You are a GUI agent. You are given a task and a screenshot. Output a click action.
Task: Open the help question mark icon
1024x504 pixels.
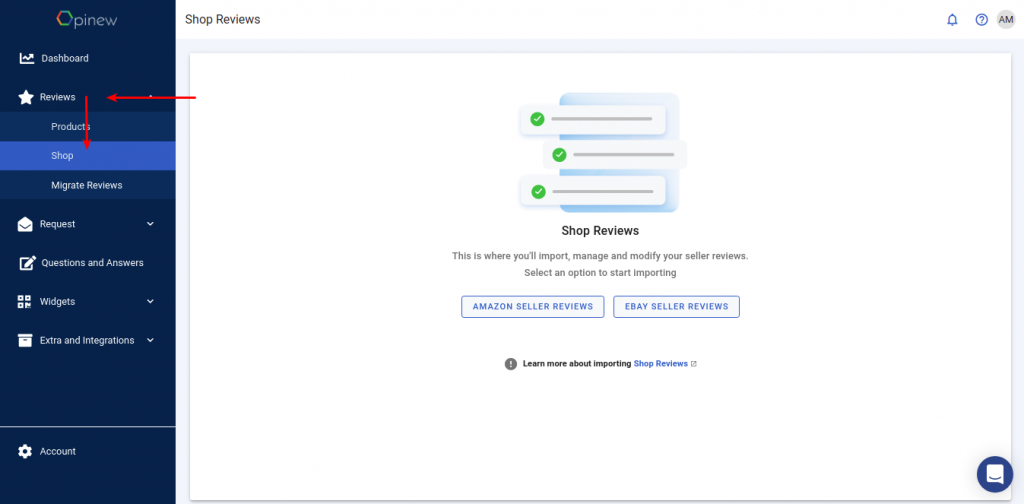(982, 20)
